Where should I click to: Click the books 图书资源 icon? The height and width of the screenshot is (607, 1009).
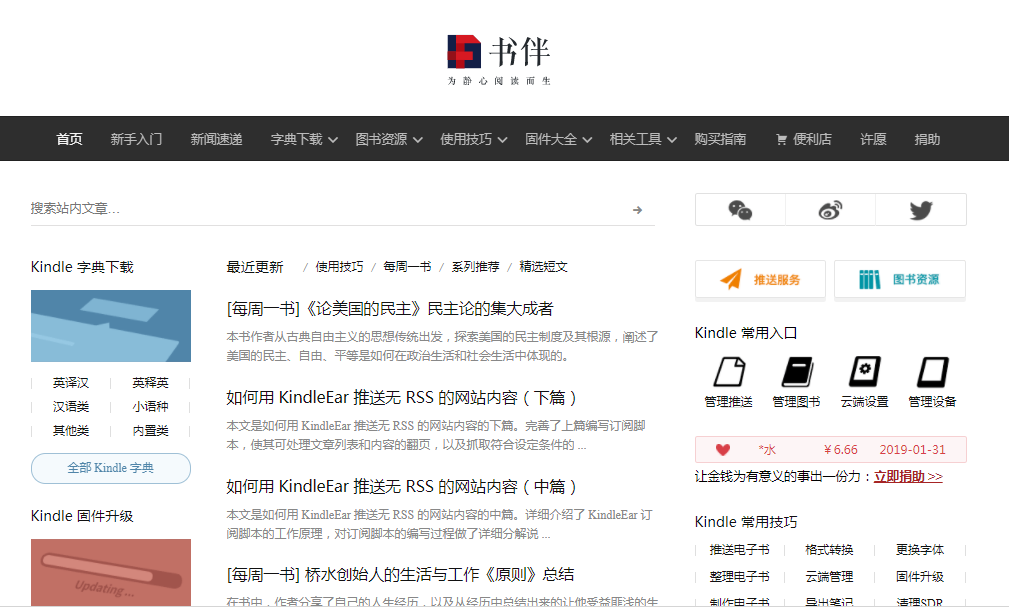(869, 279)
